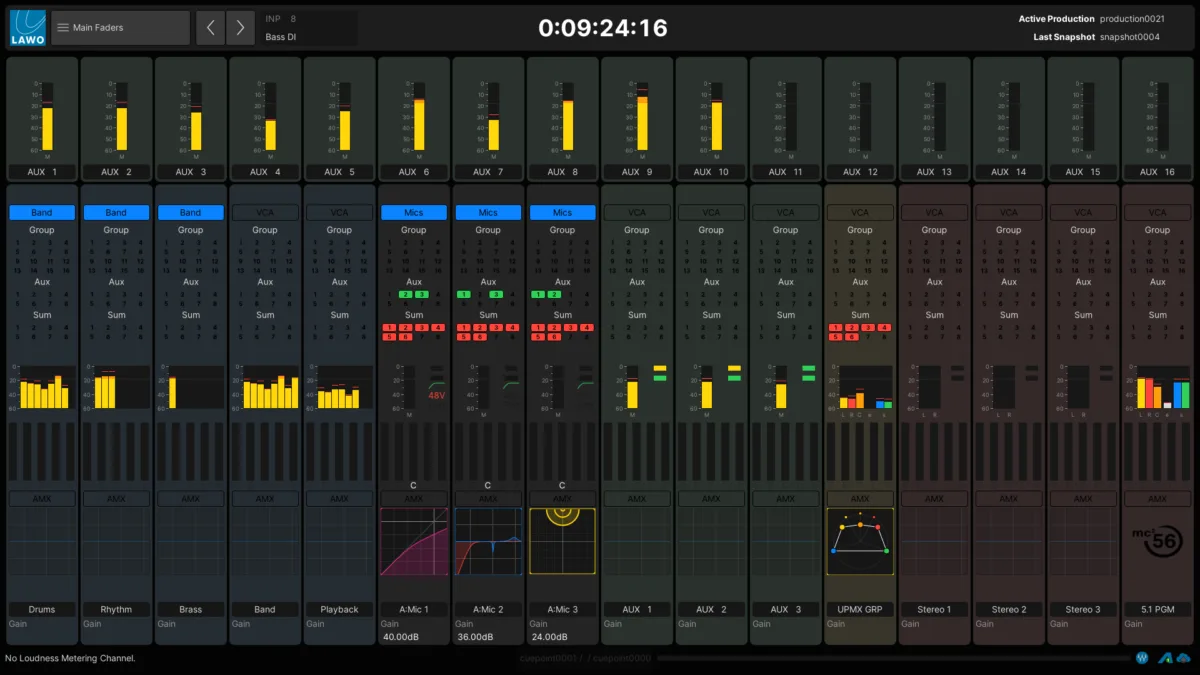Screen dimensions: 1200x675
Task: Click the VCA button on Playback strip
Action: pyautogui.click(x=339, y=213)
